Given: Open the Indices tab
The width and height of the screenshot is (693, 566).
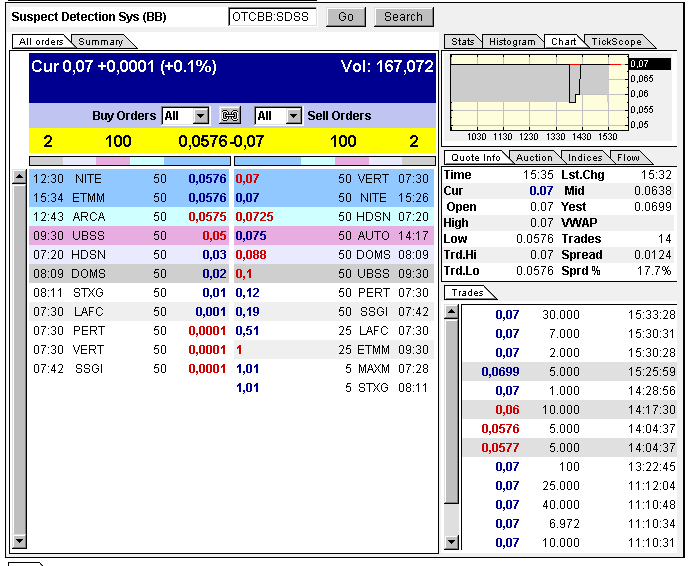Looking at the screenshot, I should tap(584, 157).
